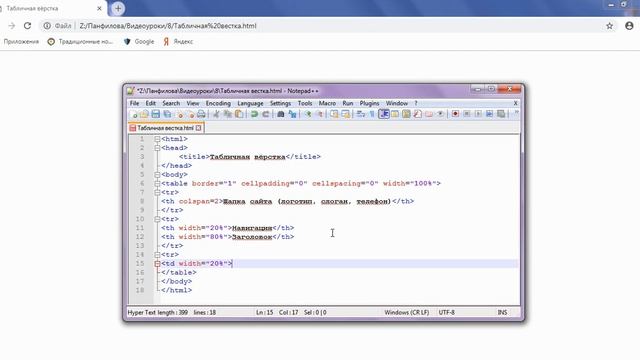Open the Settings menu

280,103
